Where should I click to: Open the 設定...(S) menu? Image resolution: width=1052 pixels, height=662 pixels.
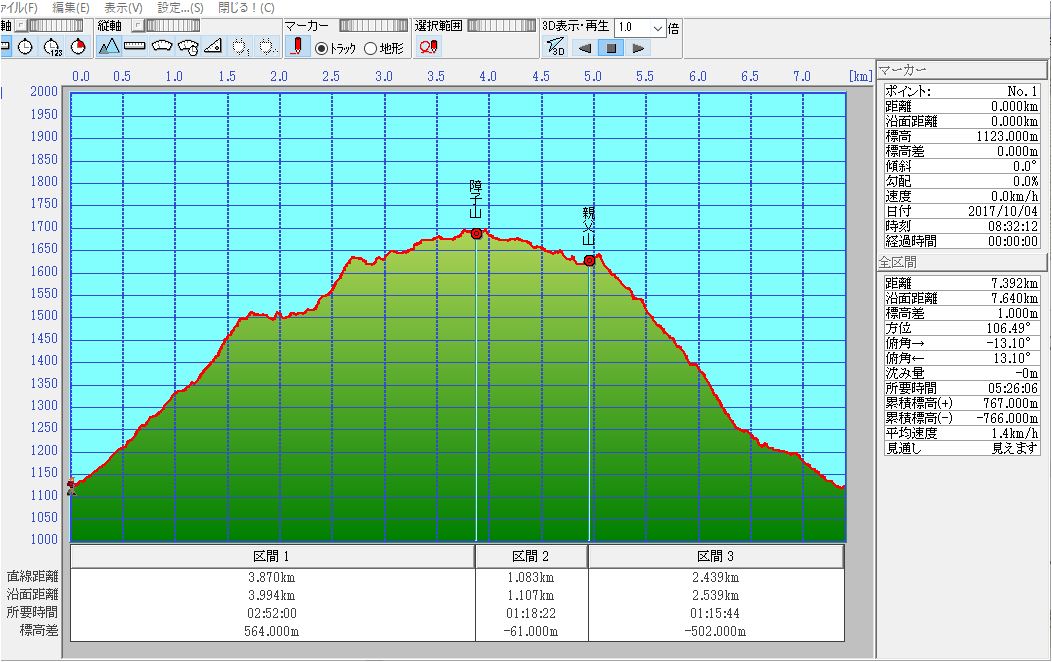tap(180, 8)
